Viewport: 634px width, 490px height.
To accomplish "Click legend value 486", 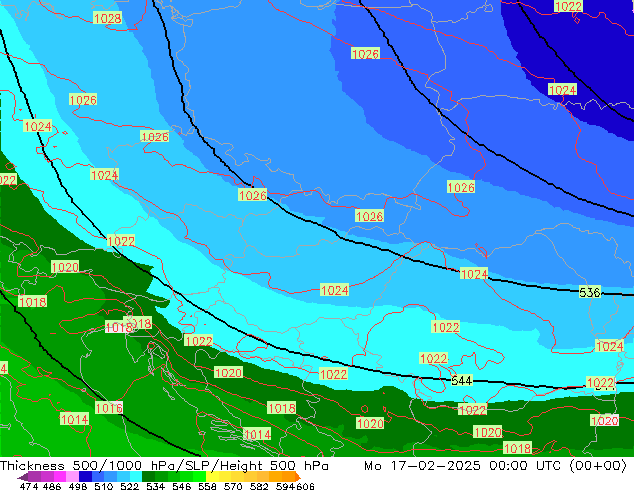I will tap(52, 486).
